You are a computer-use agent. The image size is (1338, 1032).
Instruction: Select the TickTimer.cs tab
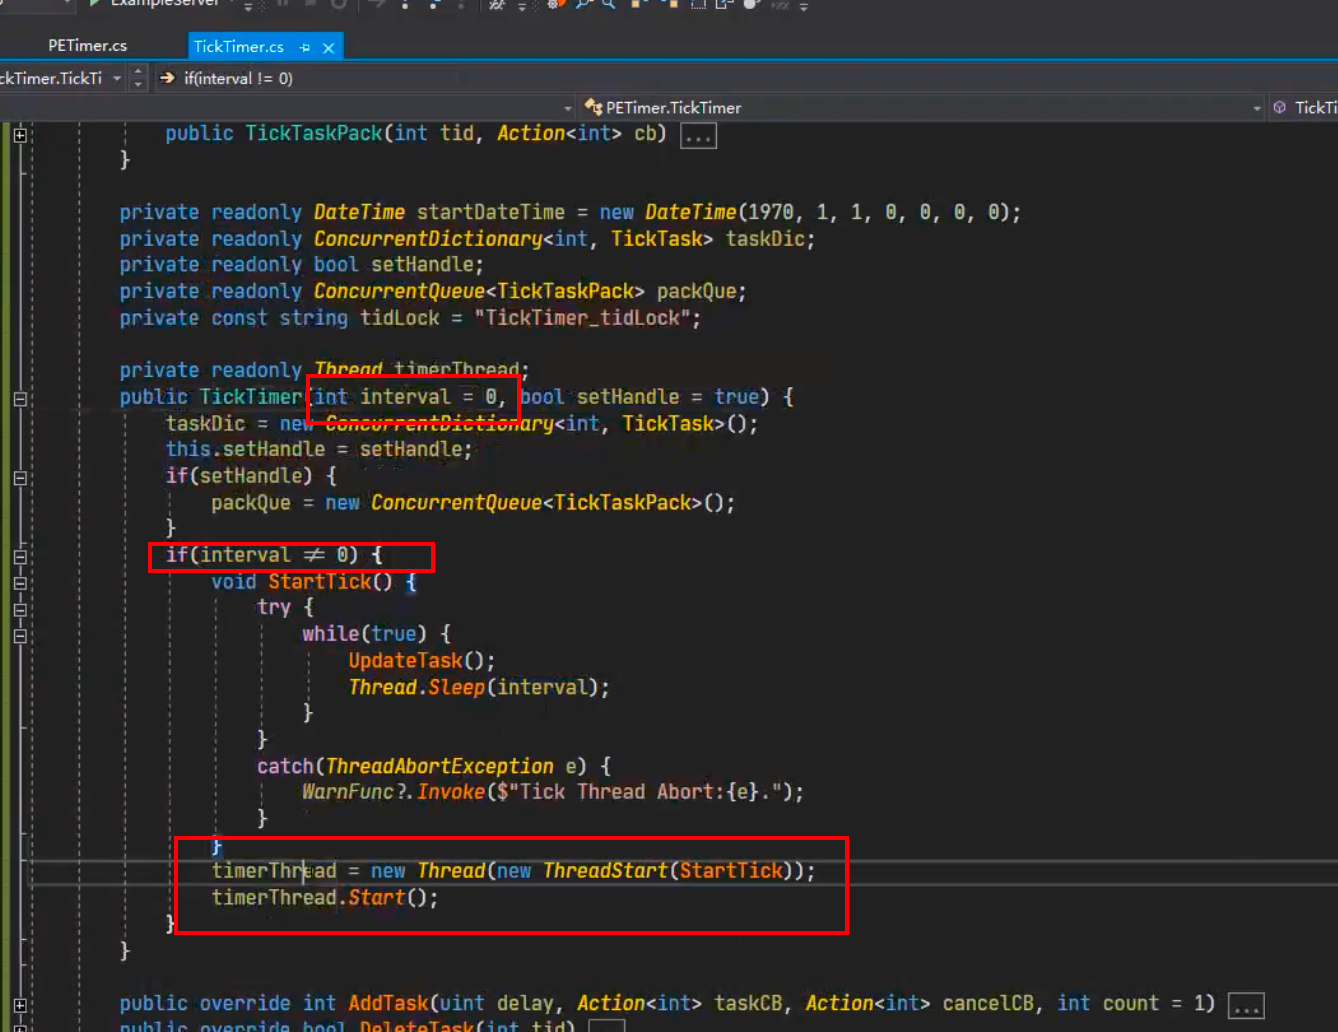pos(238,46)
